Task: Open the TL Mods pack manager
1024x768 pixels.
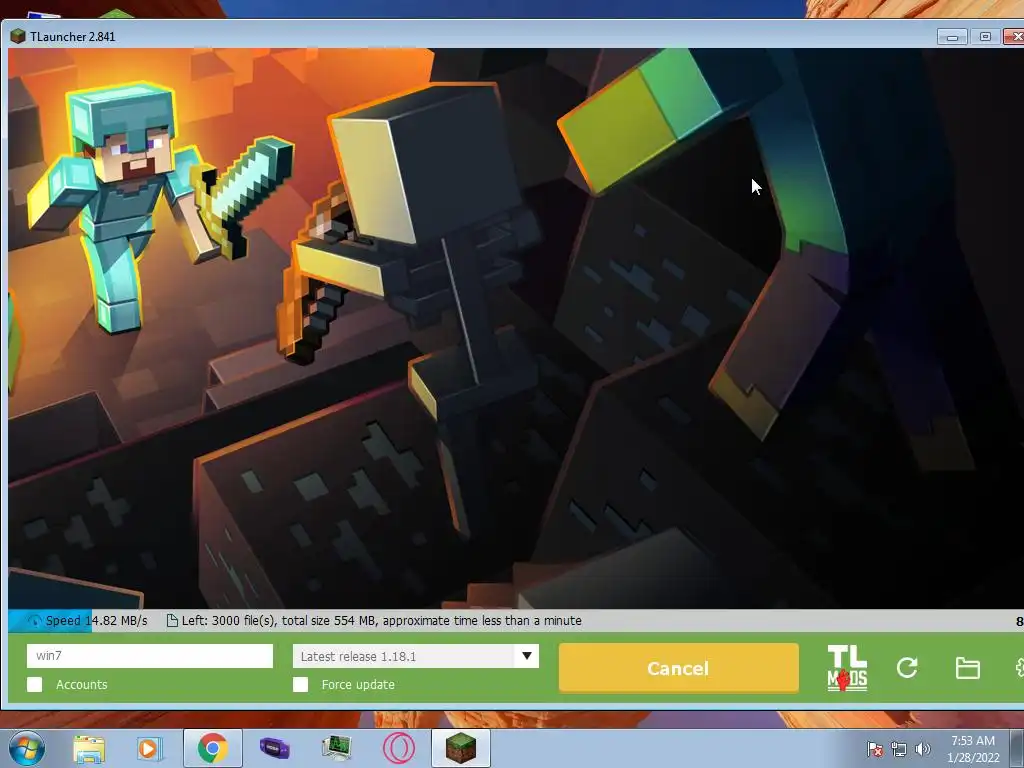Action: coord(847,668)
